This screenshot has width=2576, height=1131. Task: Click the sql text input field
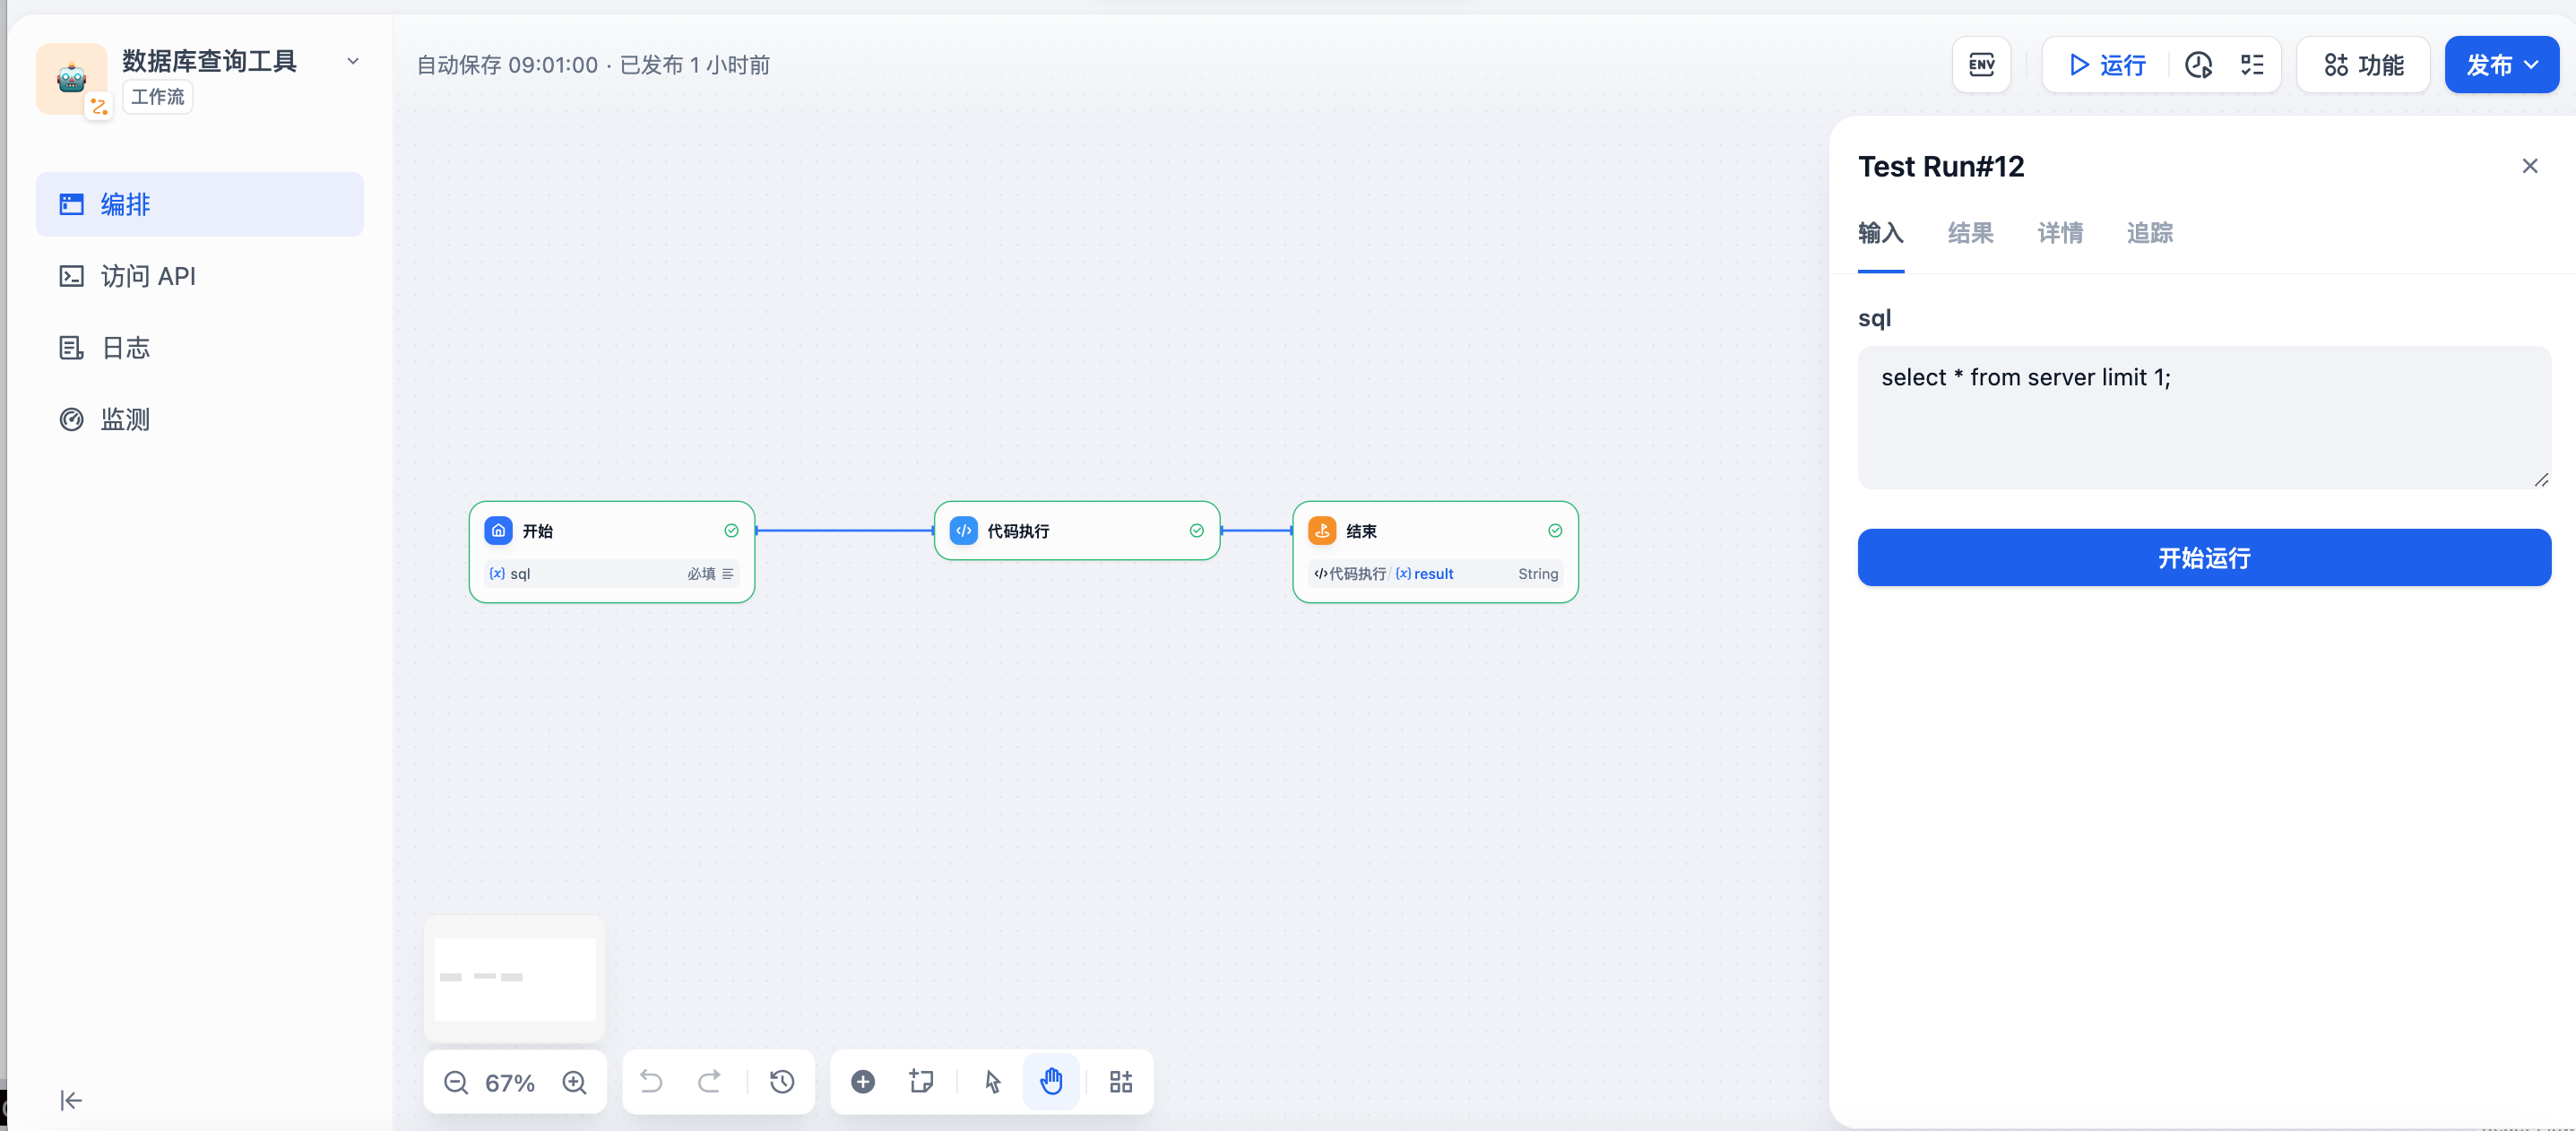(2203, 417)
